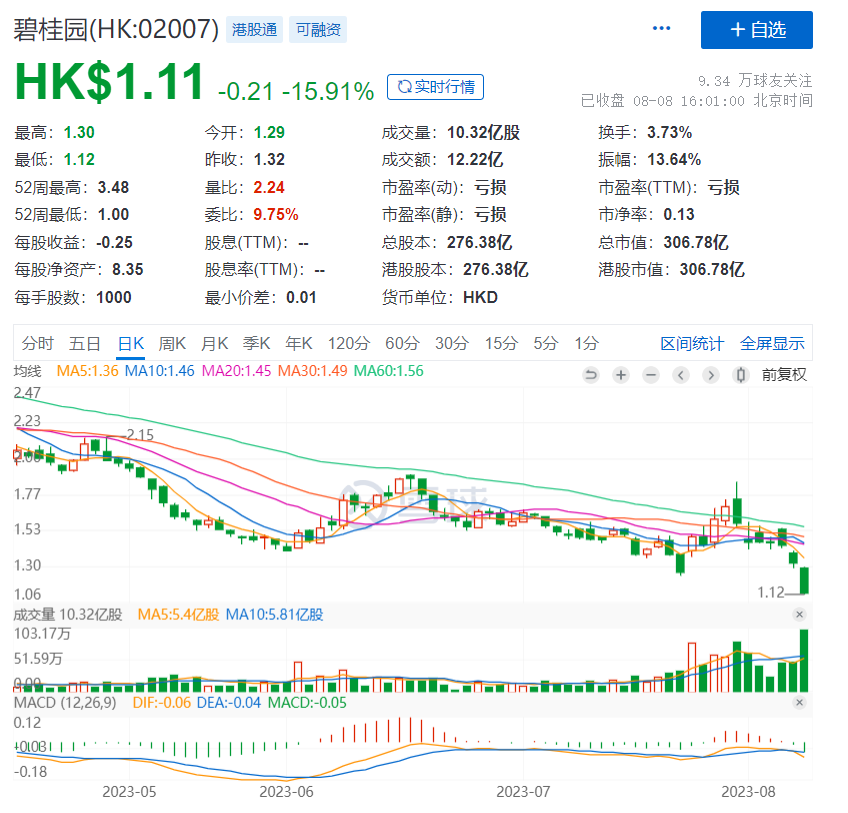The height and width of the screenshot is (813, 848).
Task: Click the 52周最高 3.48 value
Action: pos(113,187)
